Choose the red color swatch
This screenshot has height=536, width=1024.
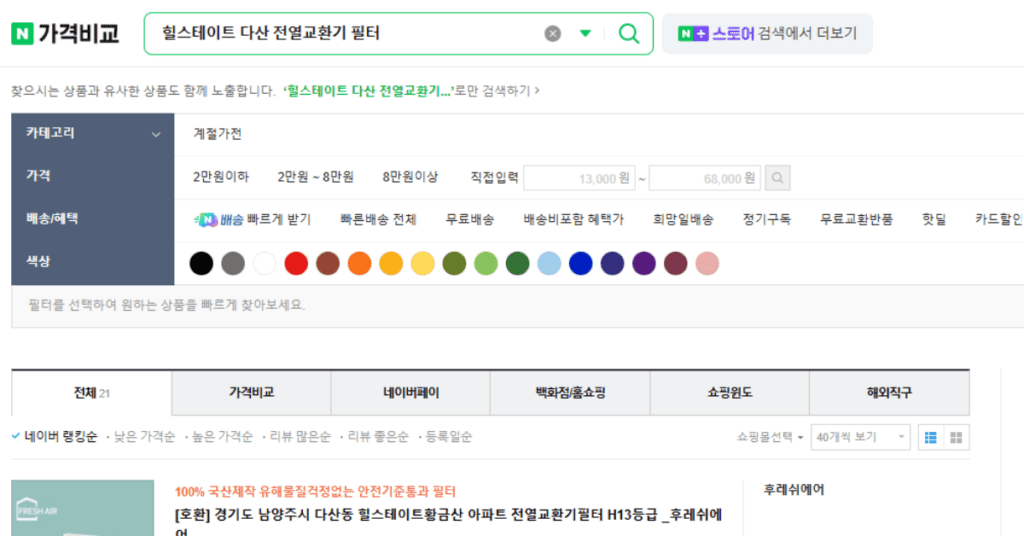click(296, 264)
